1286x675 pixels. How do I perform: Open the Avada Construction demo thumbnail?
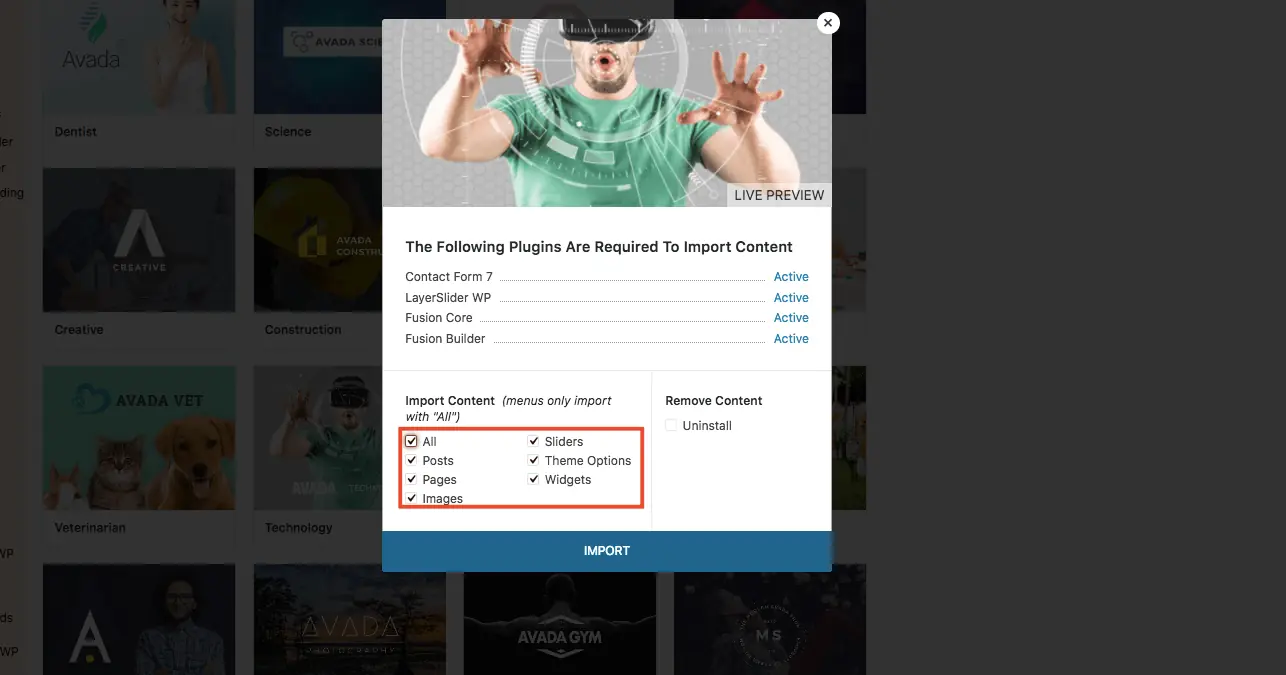[318, 240]
